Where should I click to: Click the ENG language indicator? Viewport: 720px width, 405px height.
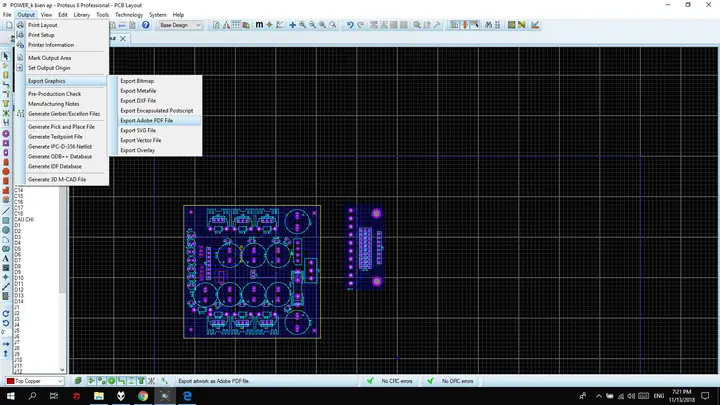(x=659, y=396)
